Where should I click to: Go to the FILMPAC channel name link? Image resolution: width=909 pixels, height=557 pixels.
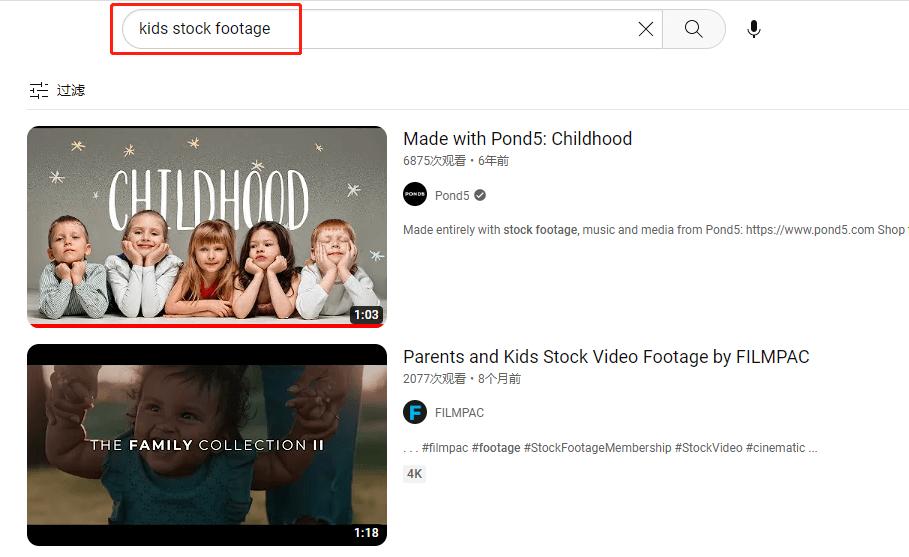tap(459, 412)
